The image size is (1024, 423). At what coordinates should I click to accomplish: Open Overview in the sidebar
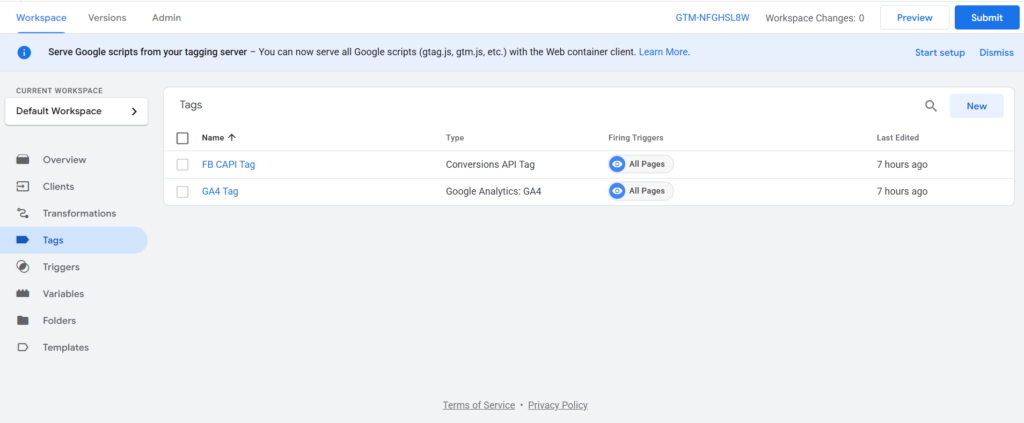[x=65, y=160]
